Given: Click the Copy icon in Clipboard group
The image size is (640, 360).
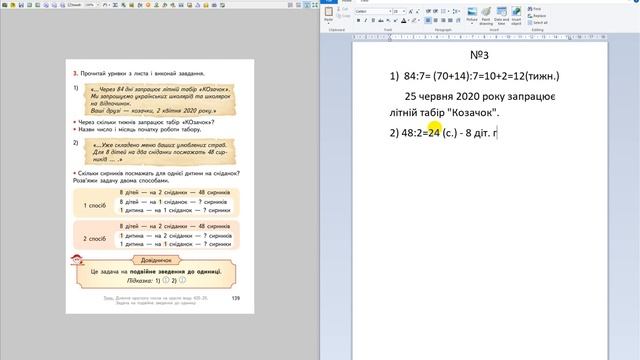Looking at the screenshot, I should click(339, 16).
